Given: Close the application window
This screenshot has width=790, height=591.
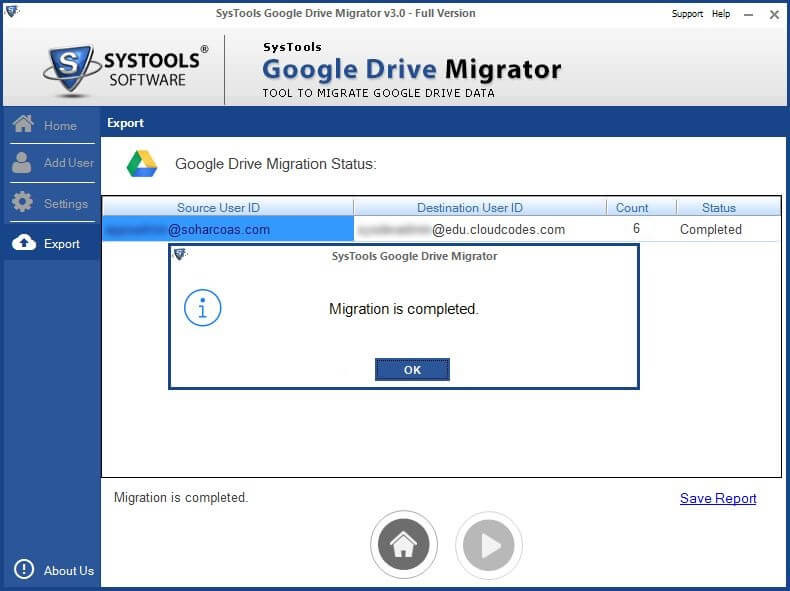Looking at the screenshot, I should [x=774, y=15].
